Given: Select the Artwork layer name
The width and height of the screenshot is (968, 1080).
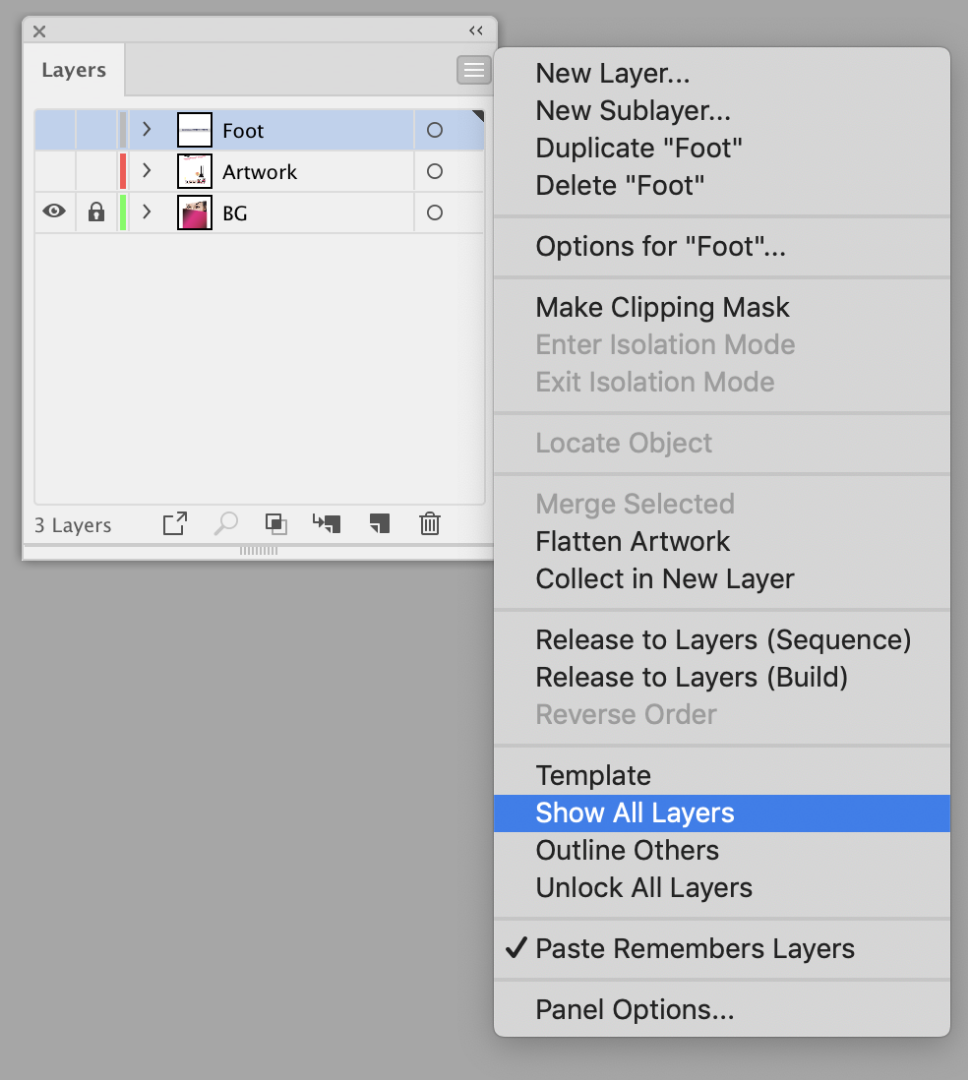Looking at the screenshot, I should 260,172.
